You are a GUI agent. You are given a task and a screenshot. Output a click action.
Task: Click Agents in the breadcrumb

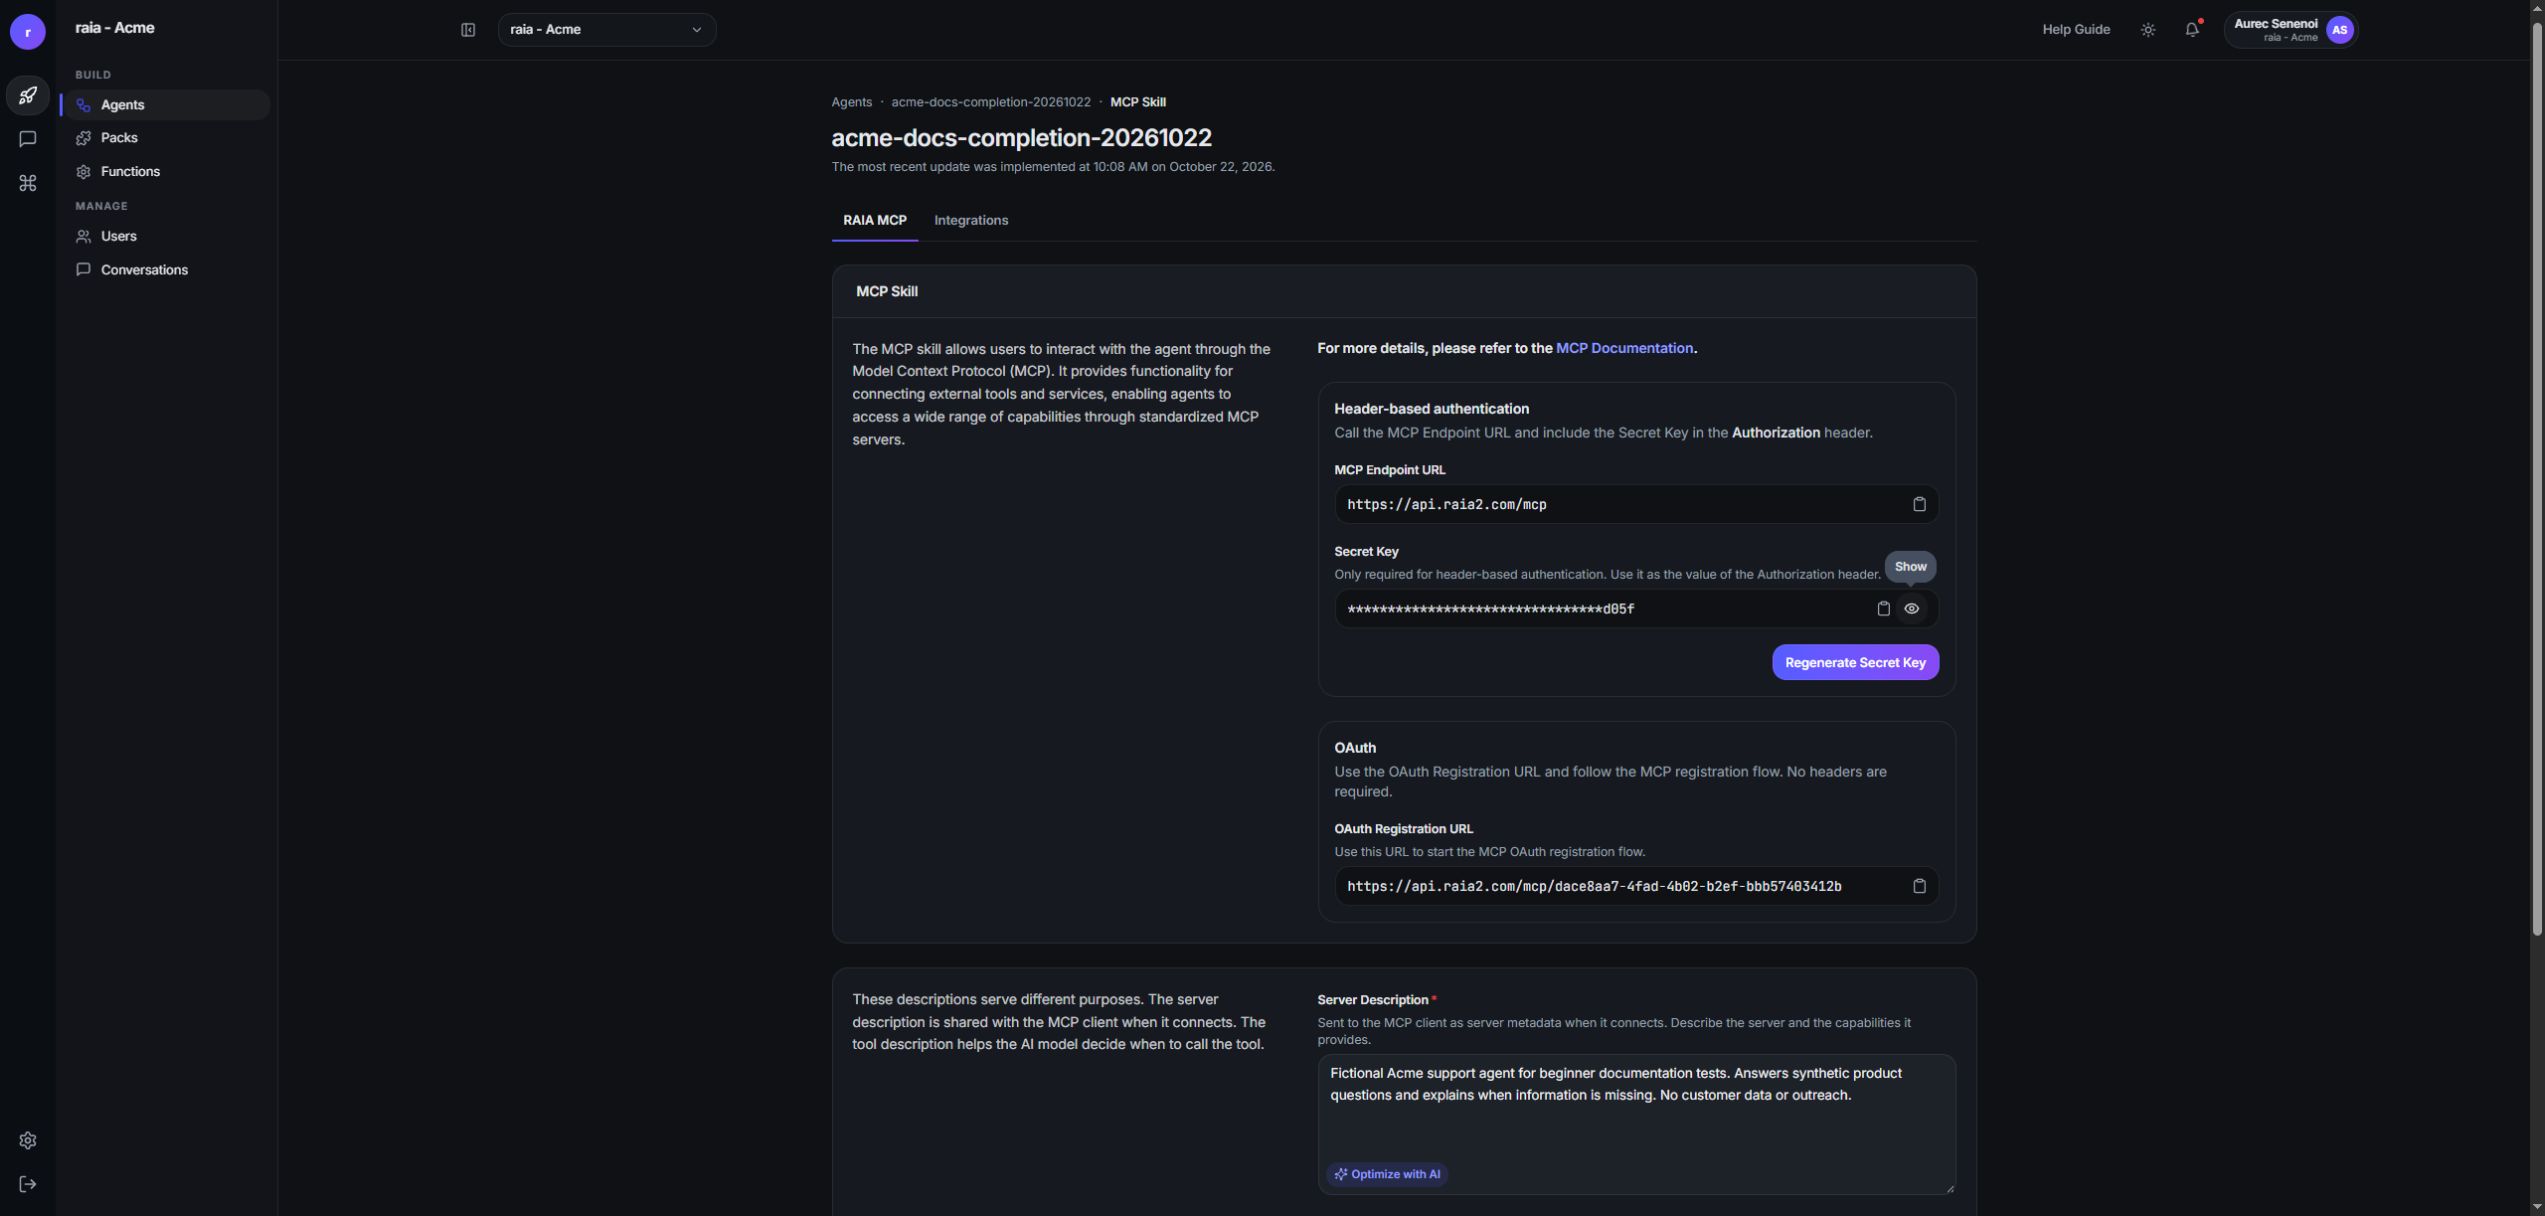(851, 103)
